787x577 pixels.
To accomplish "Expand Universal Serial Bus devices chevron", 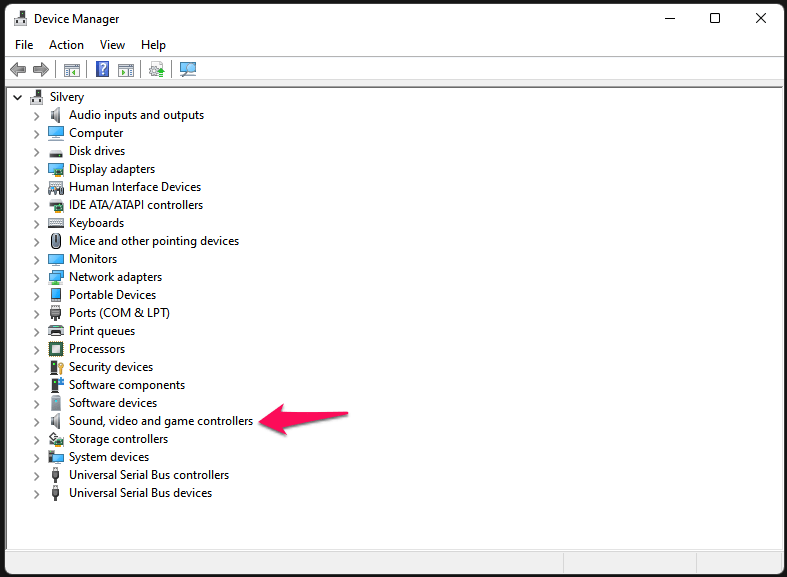I will tap(36, 494).
